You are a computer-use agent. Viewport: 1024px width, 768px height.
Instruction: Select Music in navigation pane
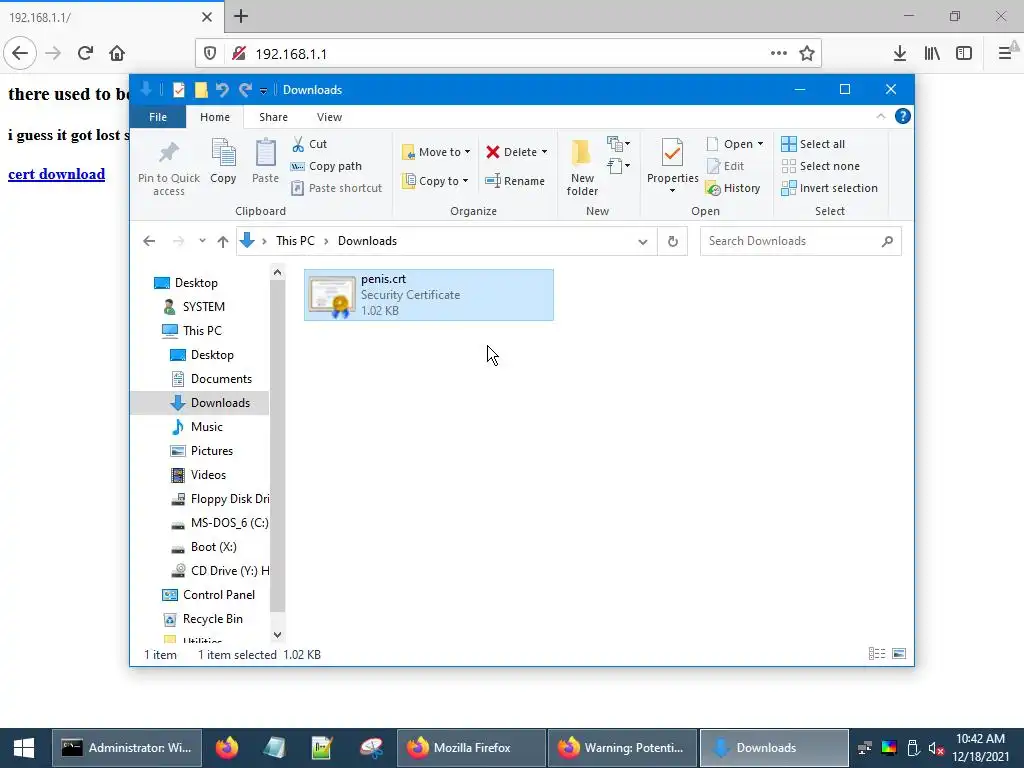(x=198, y=427)
